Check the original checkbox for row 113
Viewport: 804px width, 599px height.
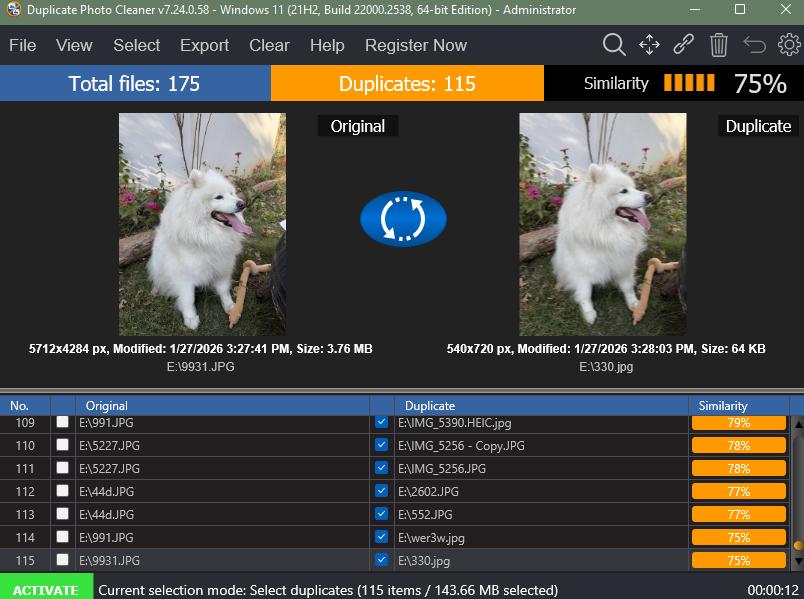[63, 513]
